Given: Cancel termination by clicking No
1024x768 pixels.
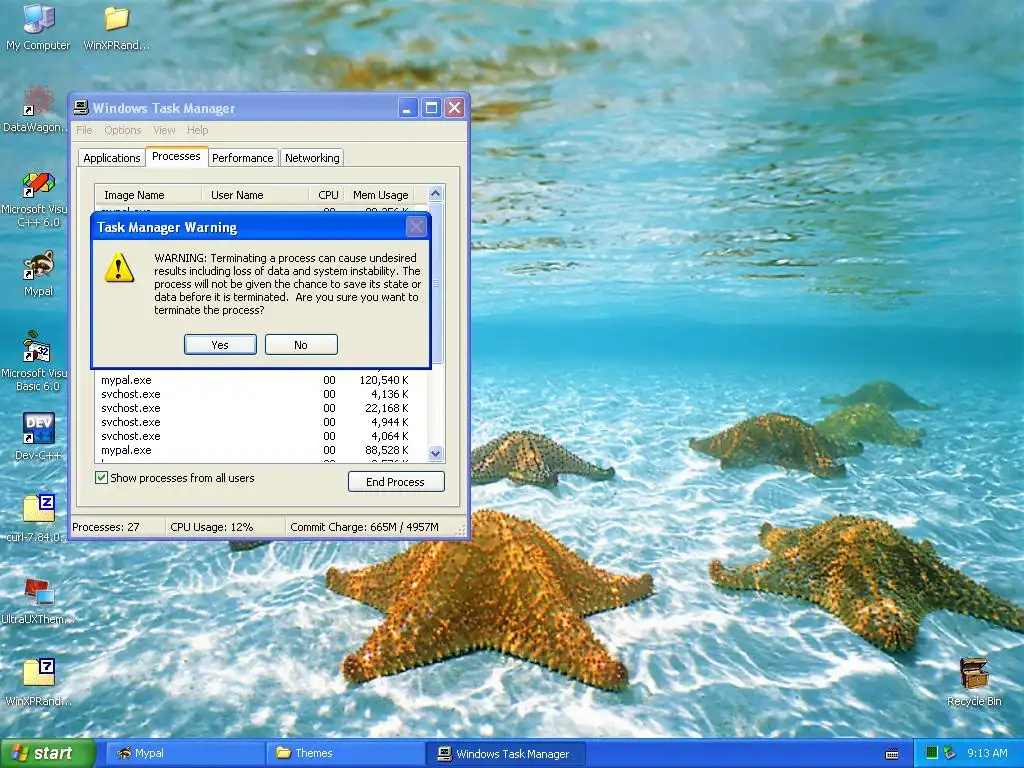Looking at the screenshot, I should [x=301, y=345].
